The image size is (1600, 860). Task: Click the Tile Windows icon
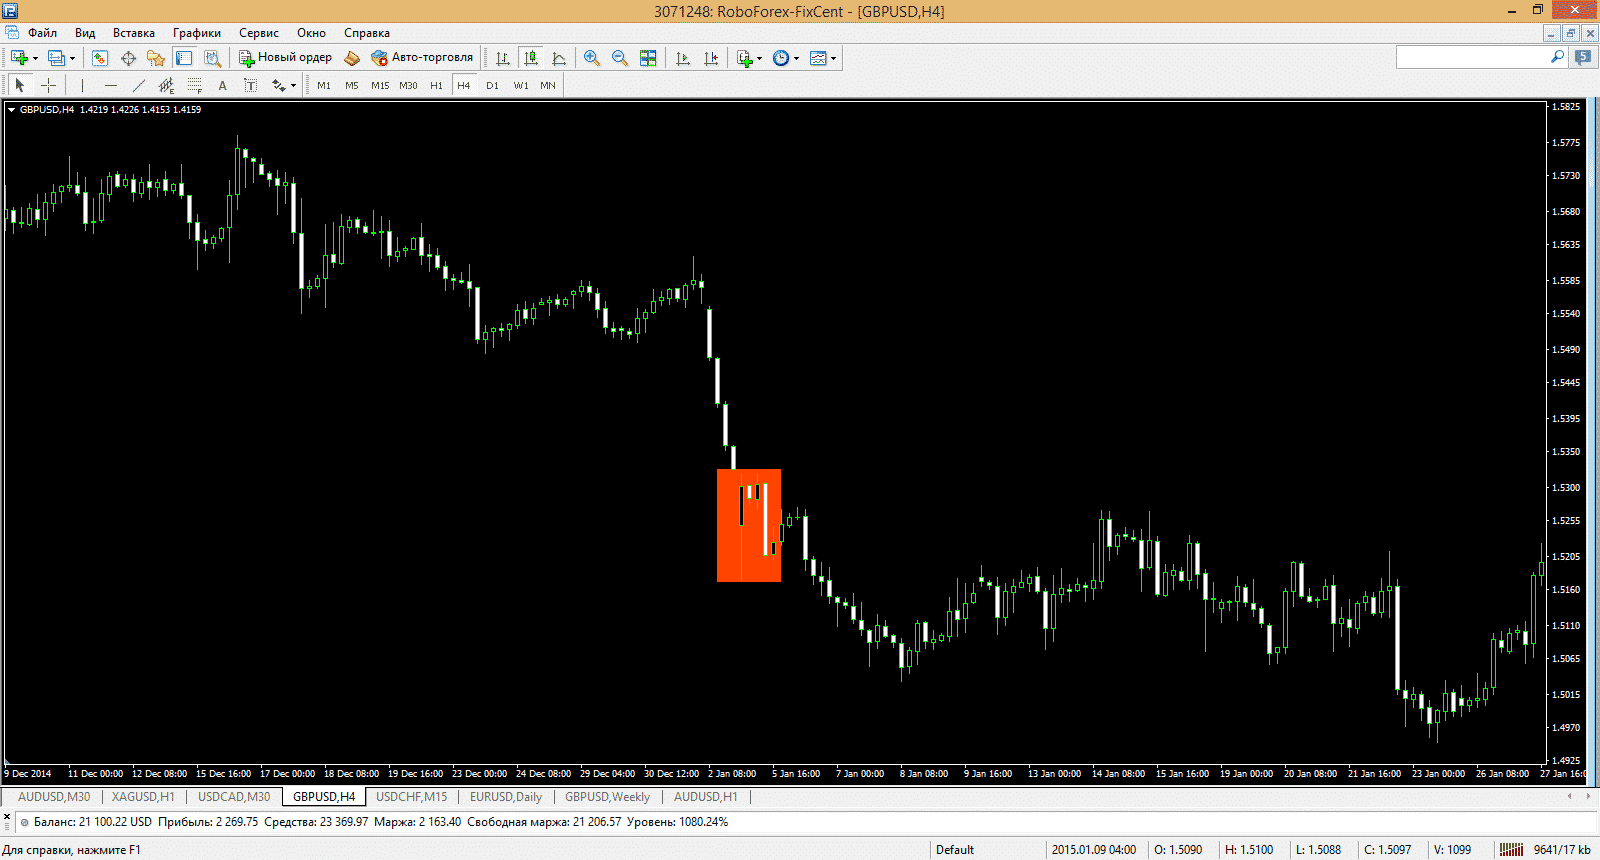(x=648, y=58)
